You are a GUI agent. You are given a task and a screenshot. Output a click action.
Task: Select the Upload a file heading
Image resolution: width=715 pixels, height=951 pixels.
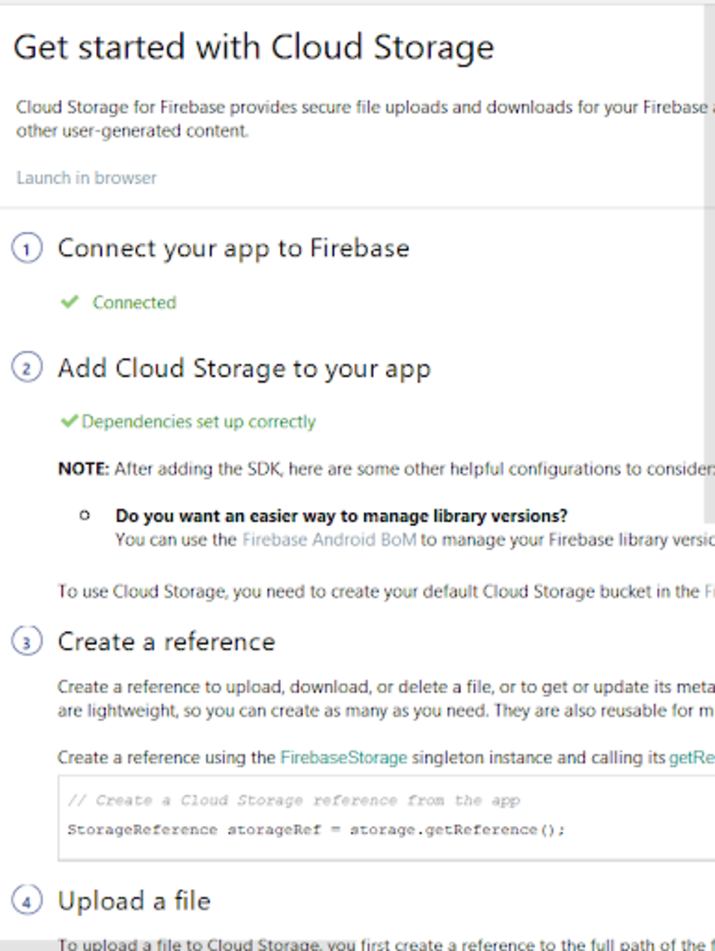pos(134,901)
